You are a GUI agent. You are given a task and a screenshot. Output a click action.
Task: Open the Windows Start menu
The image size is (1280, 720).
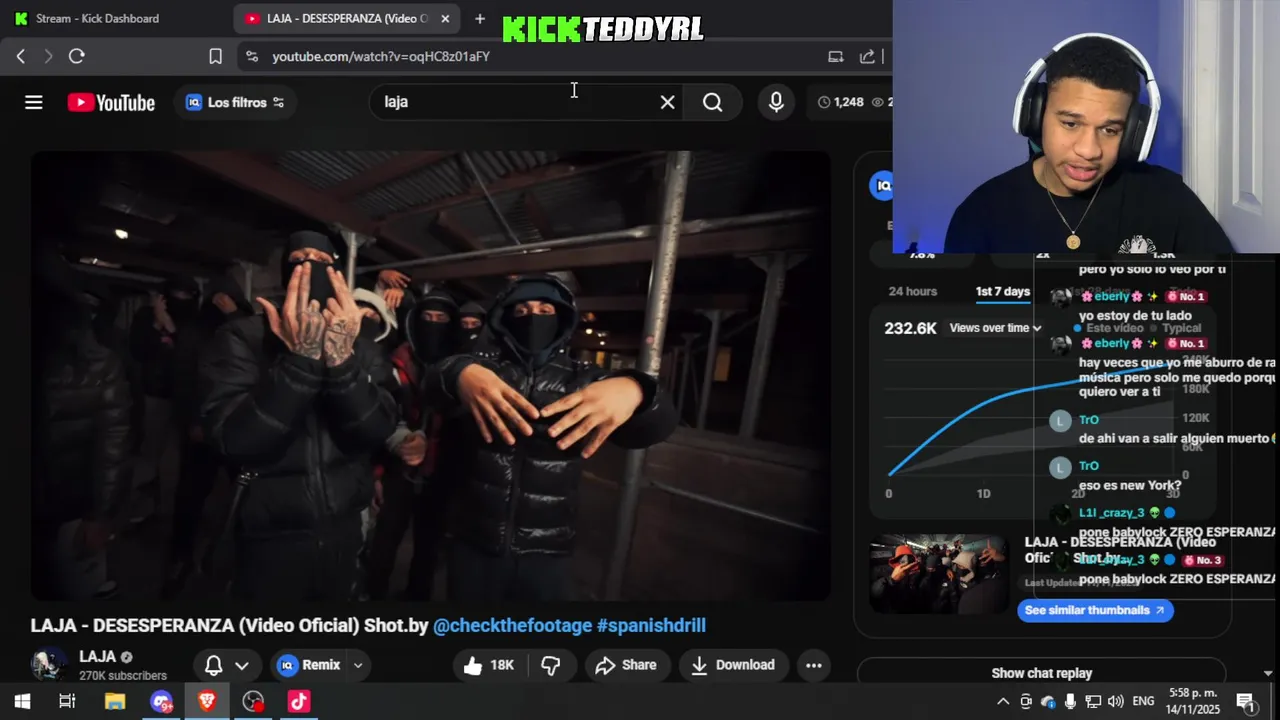22,701
